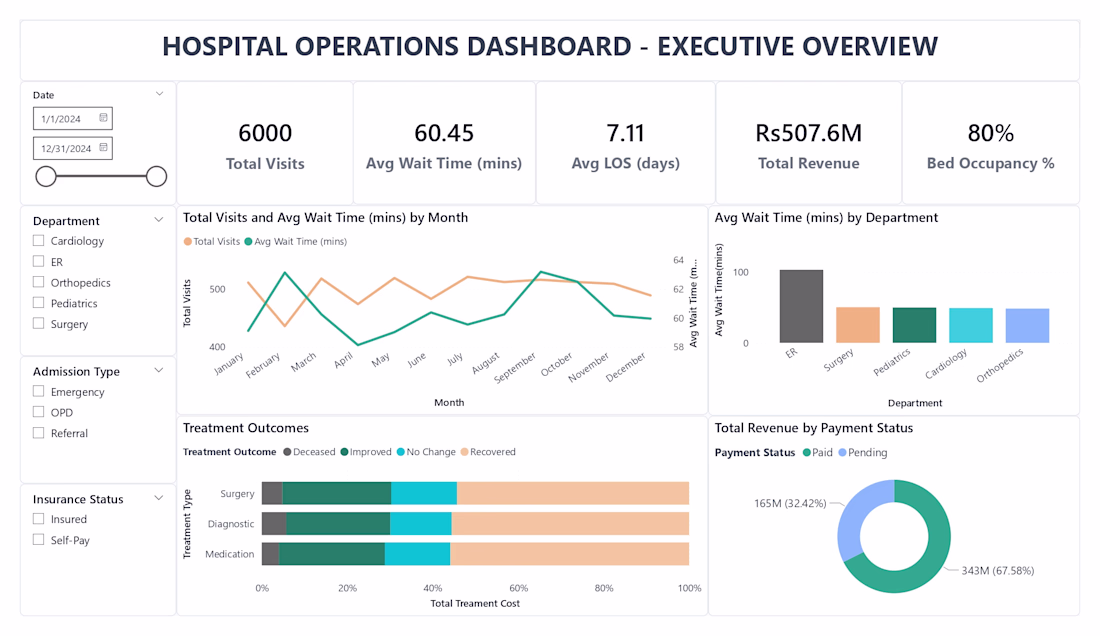The width and height of the screenshot is (1100, 636).
Task: Enable the Referral admission type filter
Action: [x=39, y=433]
